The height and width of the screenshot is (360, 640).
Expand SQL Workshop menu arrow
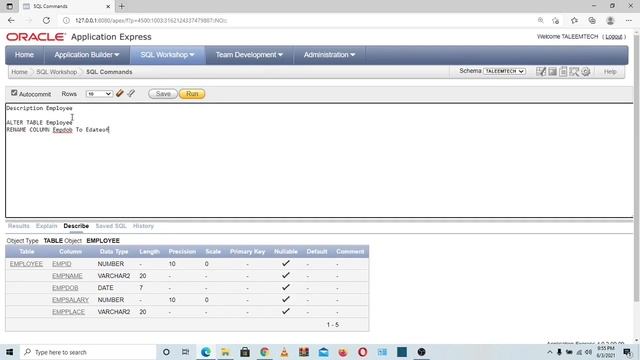click(192, 55)
